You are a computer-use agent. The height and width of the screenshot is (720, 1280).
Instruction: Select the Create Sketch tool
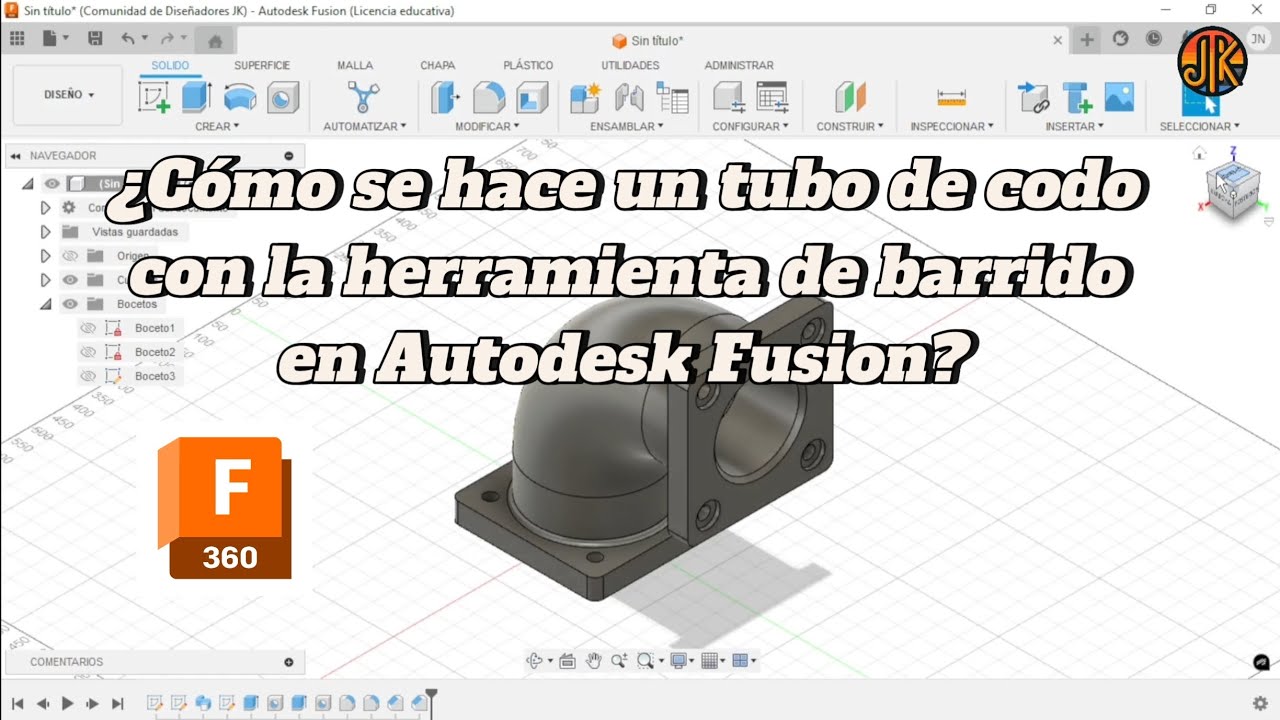(154, 97)
